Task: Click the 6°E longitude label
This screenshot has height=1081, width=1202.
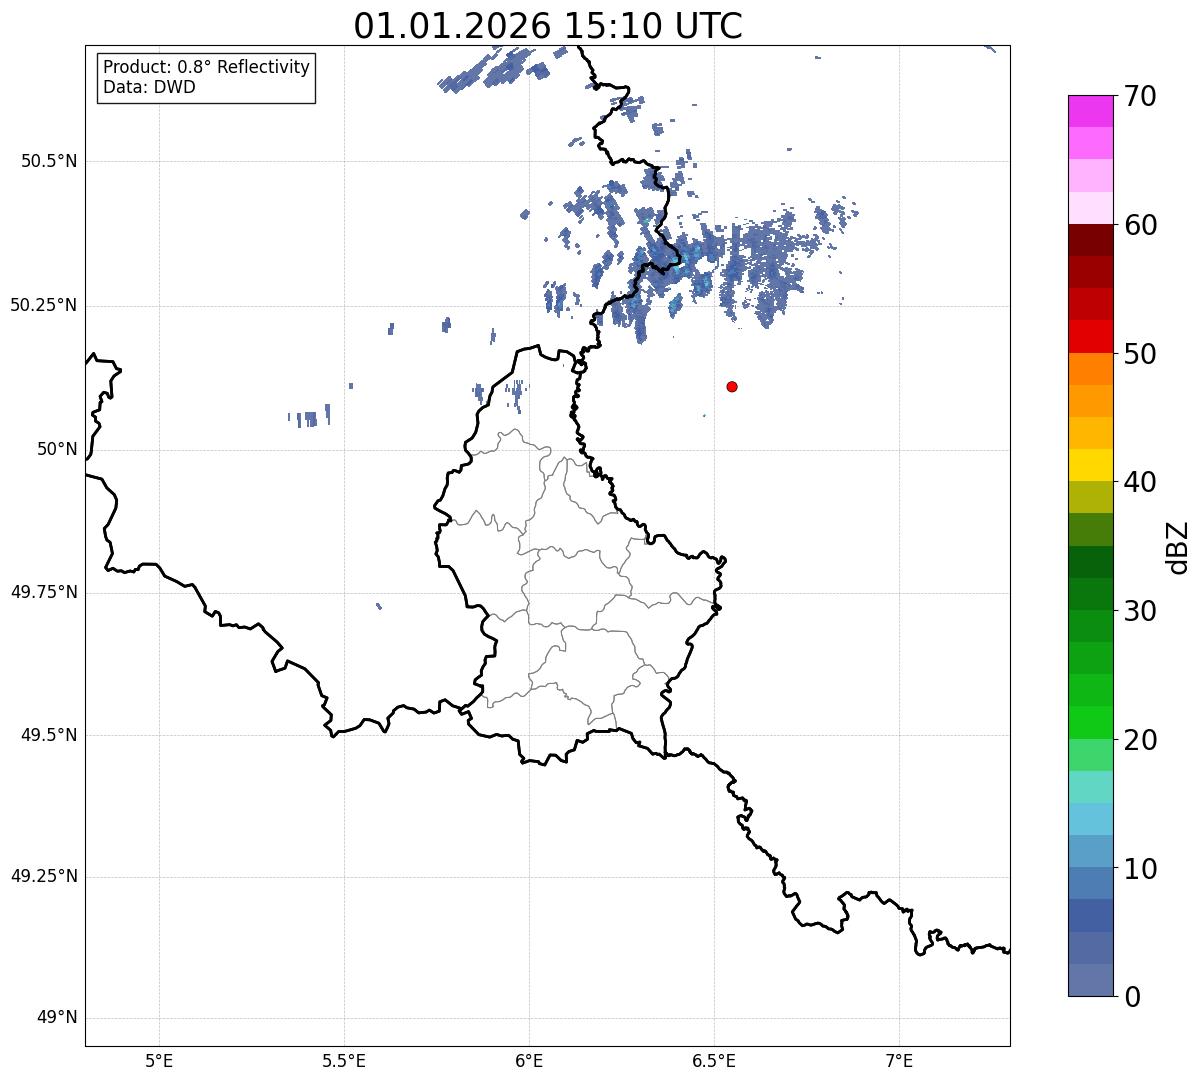Action: click(529, 1060)
